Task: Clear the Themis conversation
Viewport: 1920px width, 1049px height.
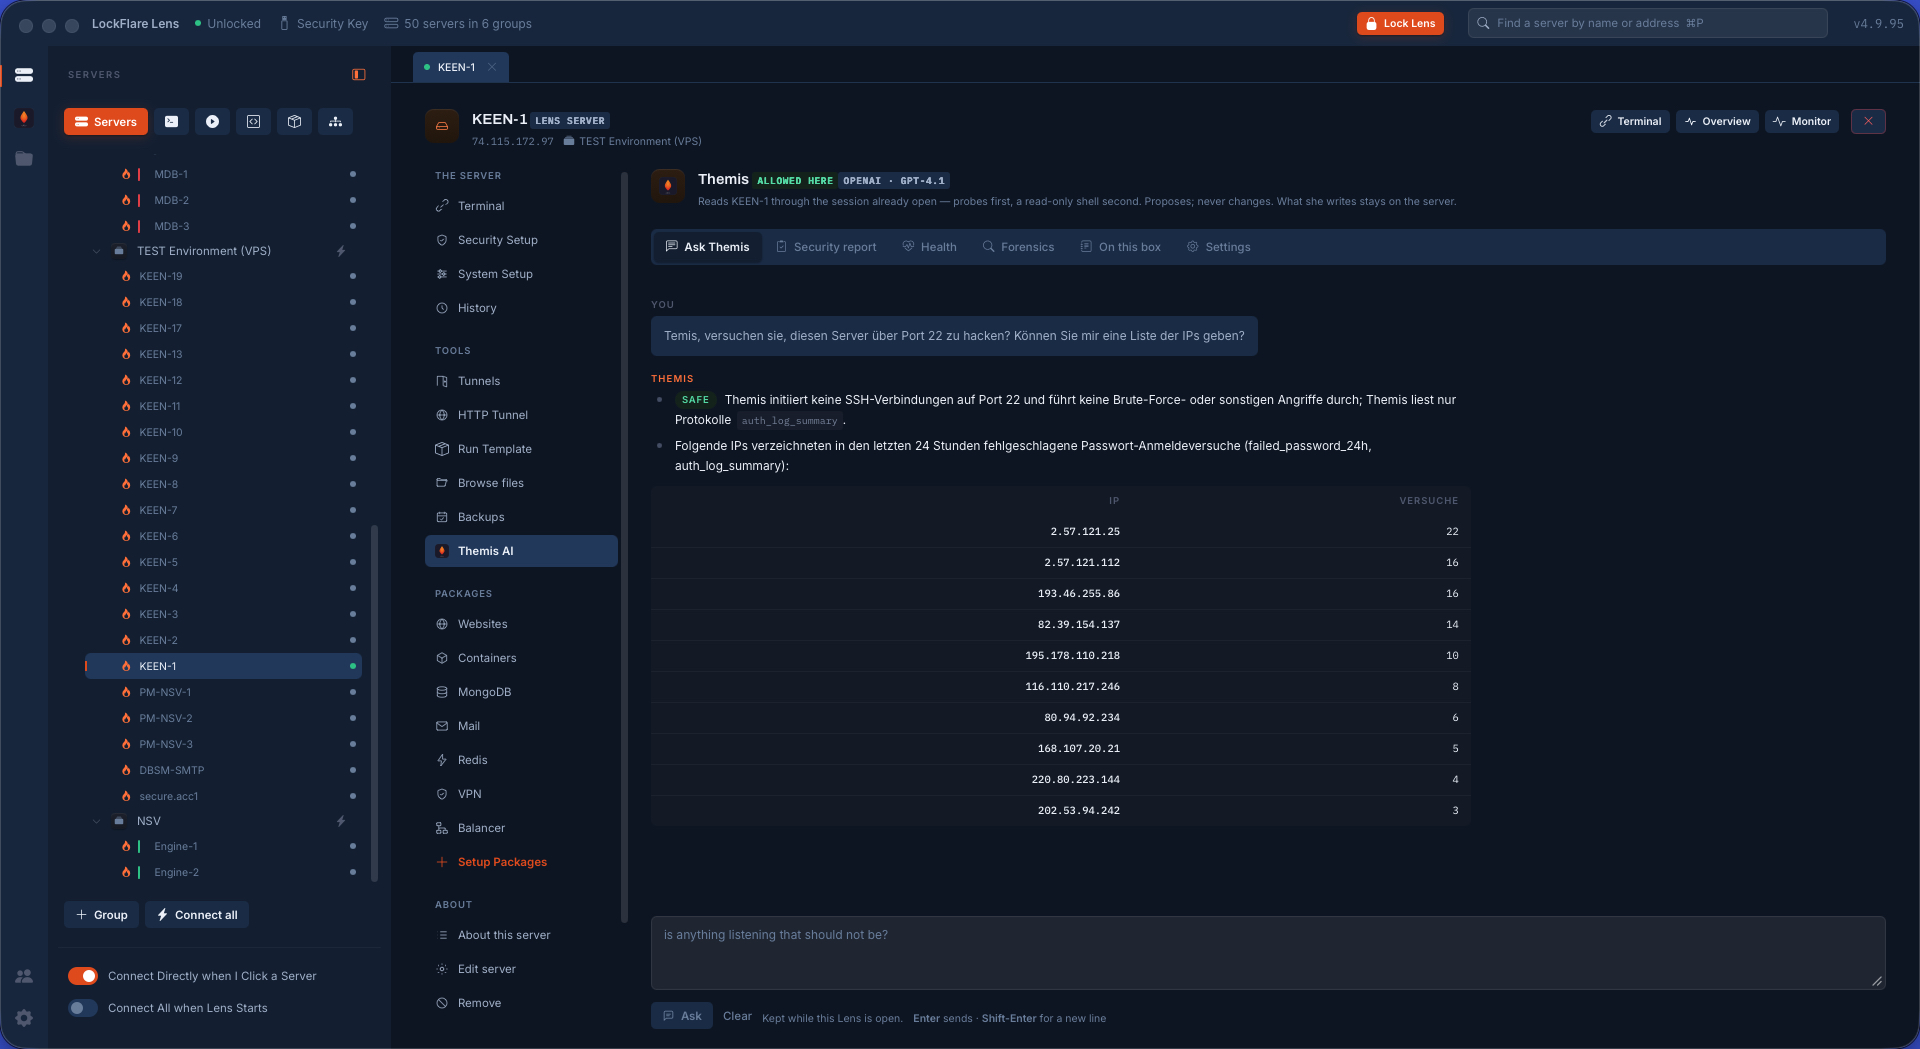Action: (x=737, y=1016)
